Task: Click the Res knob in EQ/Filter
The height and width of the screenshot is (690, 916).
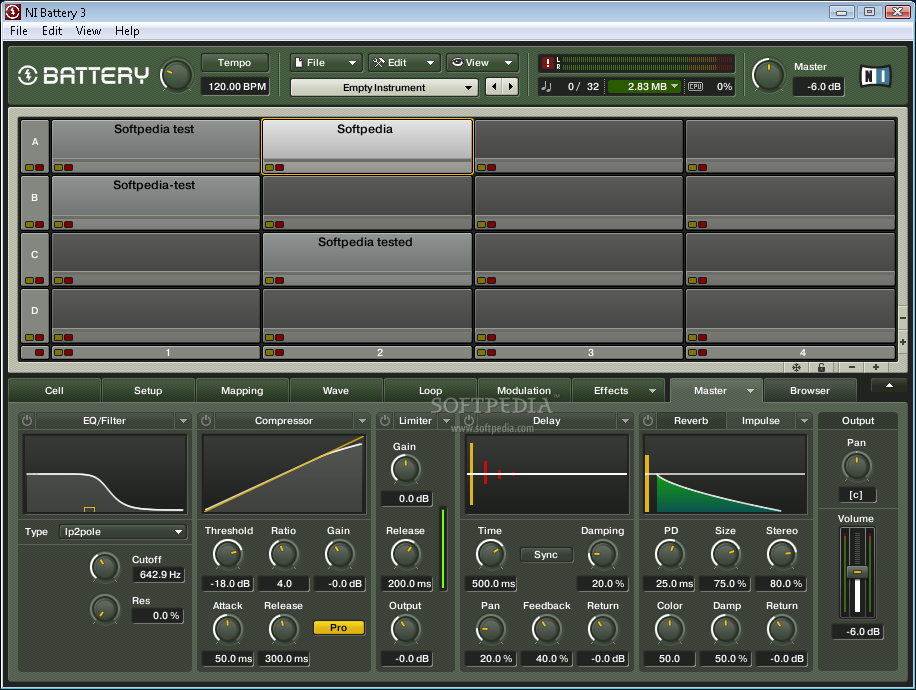Action: click(x=105, y=609)
